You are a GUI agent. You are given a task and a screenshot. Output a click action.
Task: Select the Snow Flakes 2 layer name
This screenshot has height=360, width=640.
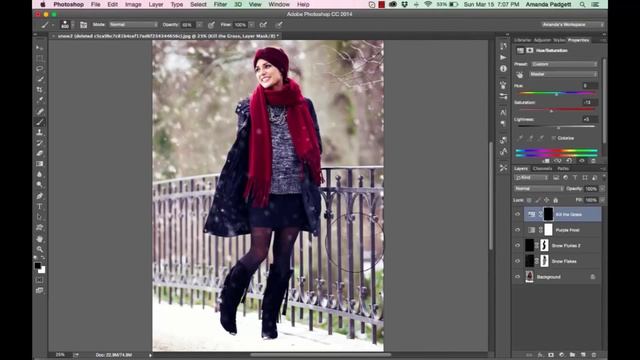pos(566,246)
